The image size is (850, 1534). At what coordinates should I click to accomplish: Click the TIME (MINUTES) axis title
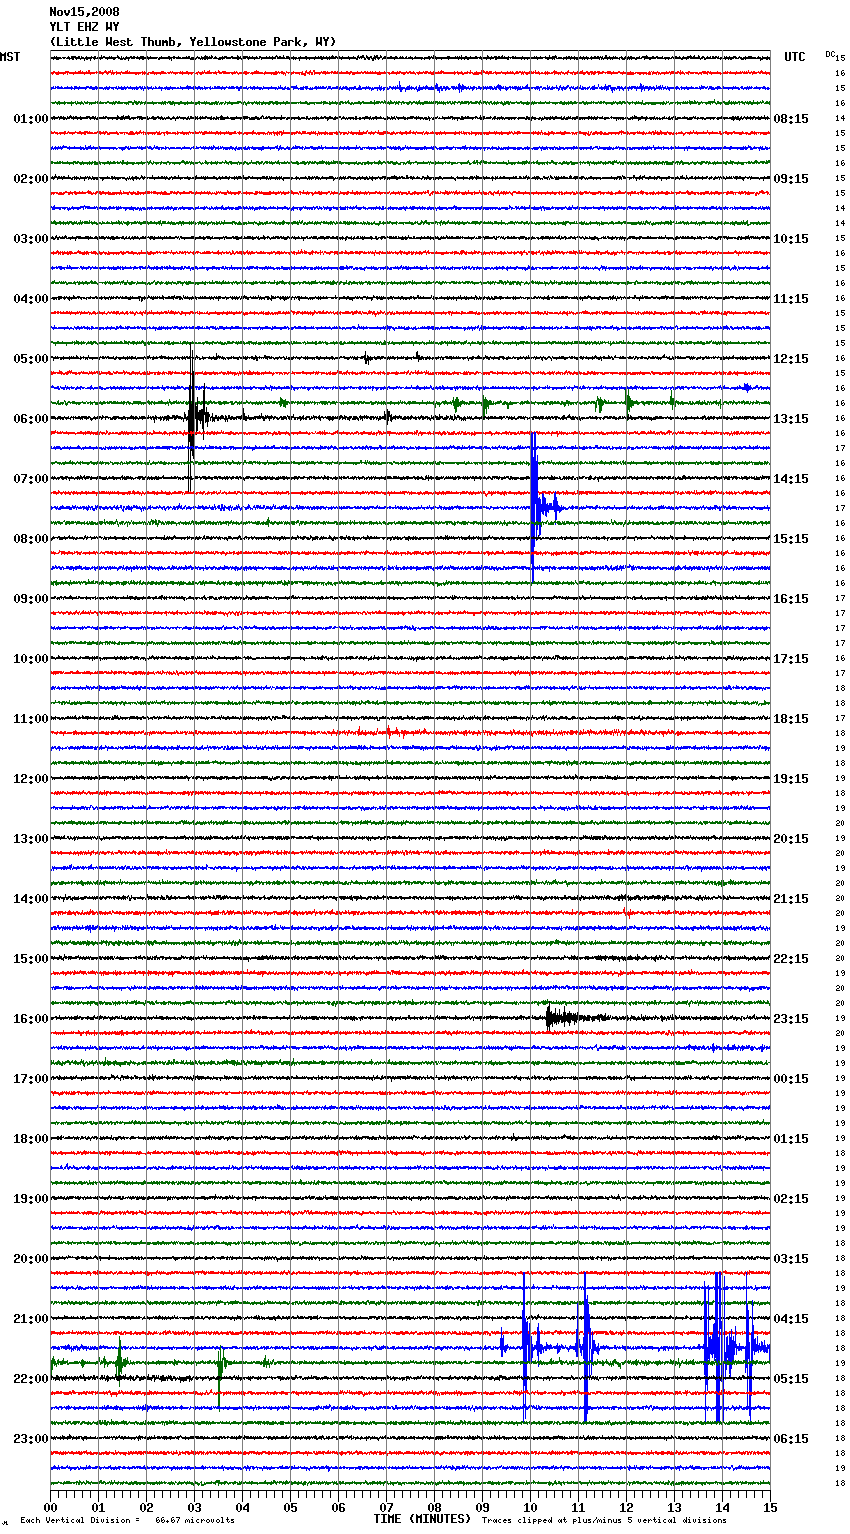(x=422, y=1519)
